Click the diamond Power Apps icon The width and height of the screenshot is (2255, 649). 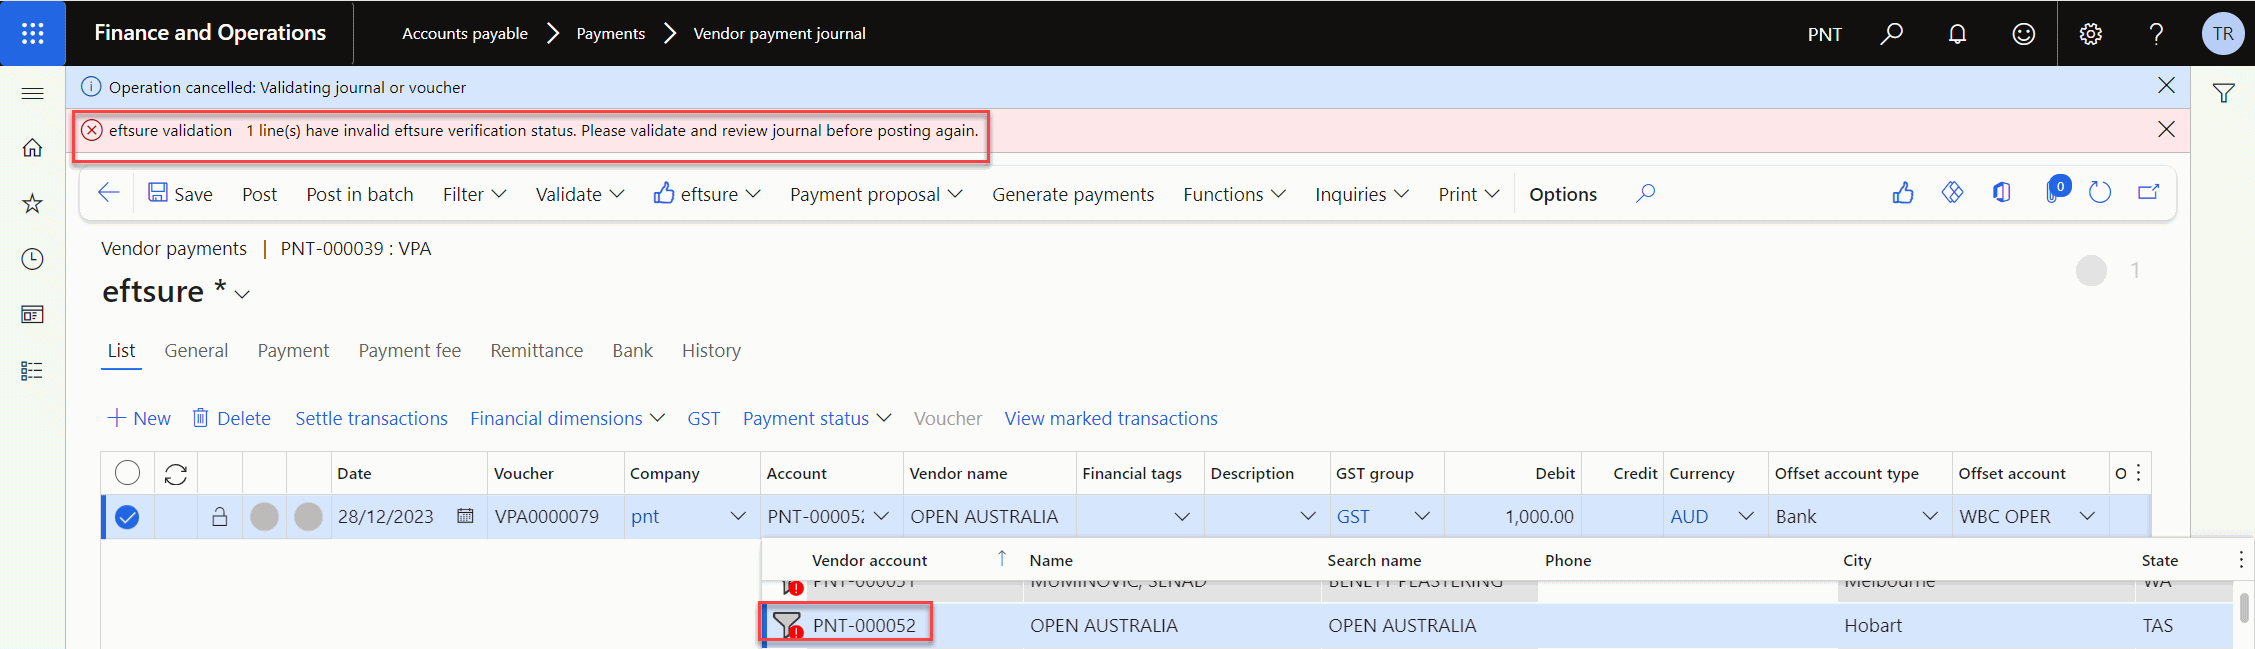coord(1952,193)
